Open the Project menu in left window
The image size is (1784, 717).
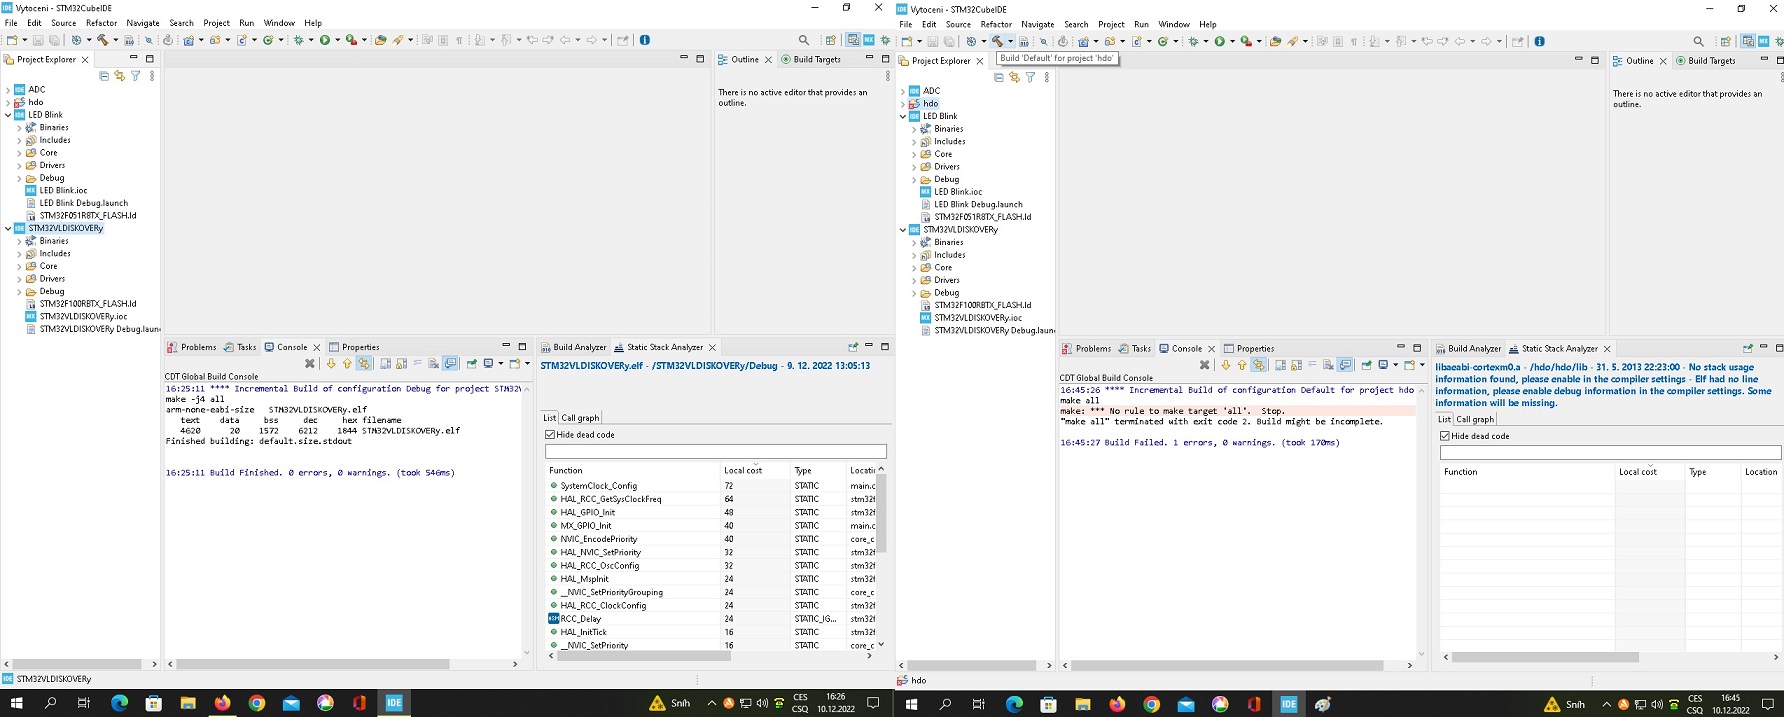(216, 23)
